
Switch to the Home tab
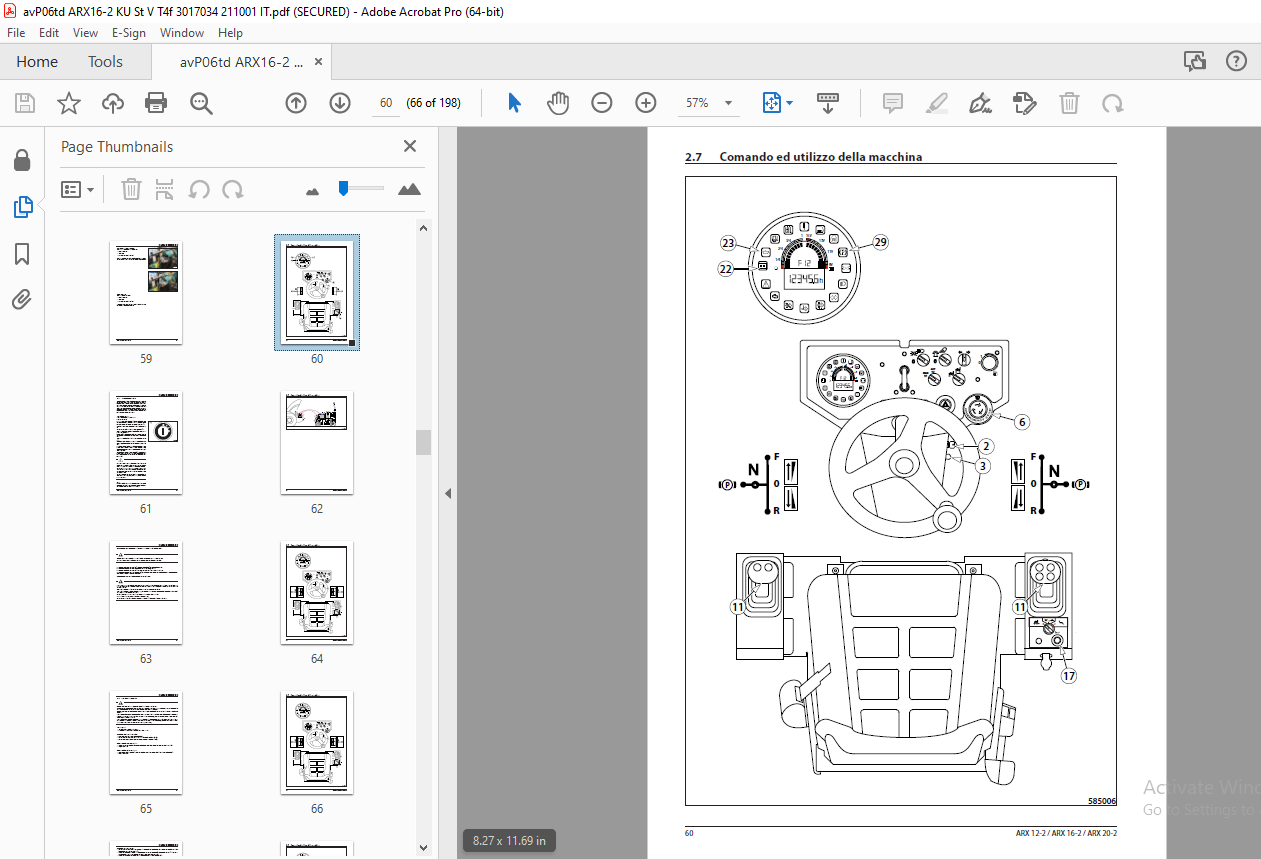click(37, 62)
